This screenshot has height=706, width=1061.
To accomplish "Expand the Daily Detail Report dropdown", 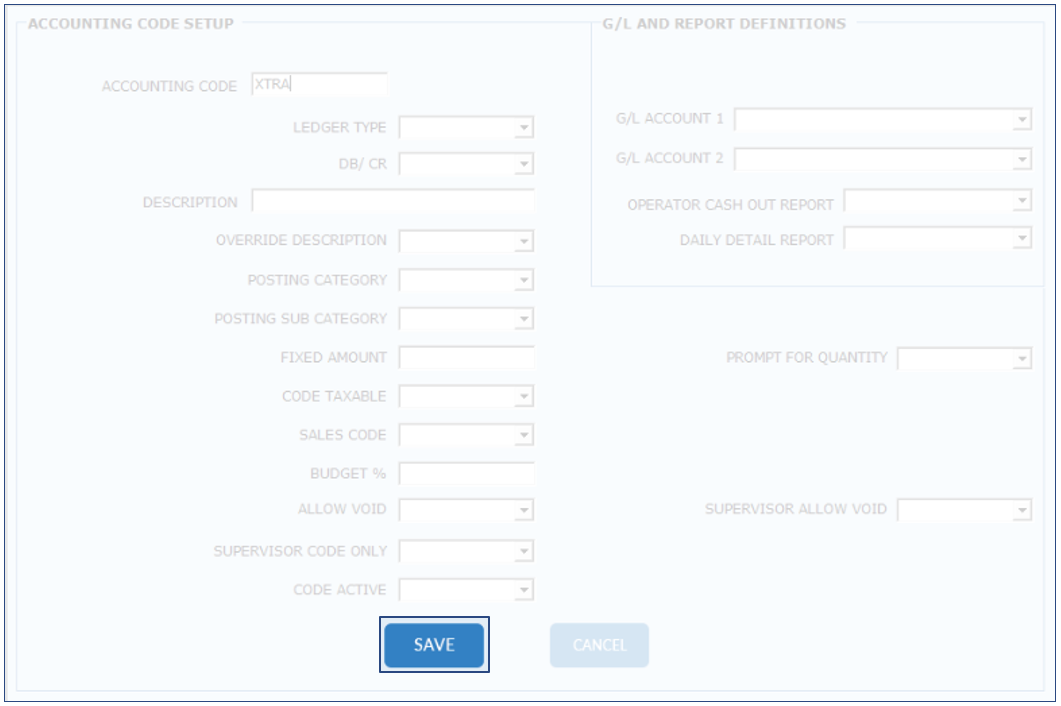I will tap(937, 239).
